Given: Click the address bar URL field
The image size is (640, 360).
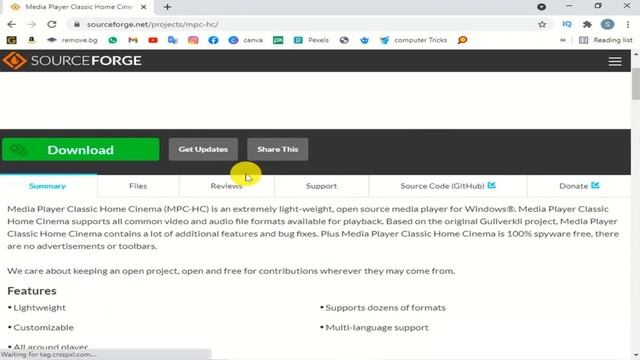Looking at the screenshot, I should click(x=306, y=24).
